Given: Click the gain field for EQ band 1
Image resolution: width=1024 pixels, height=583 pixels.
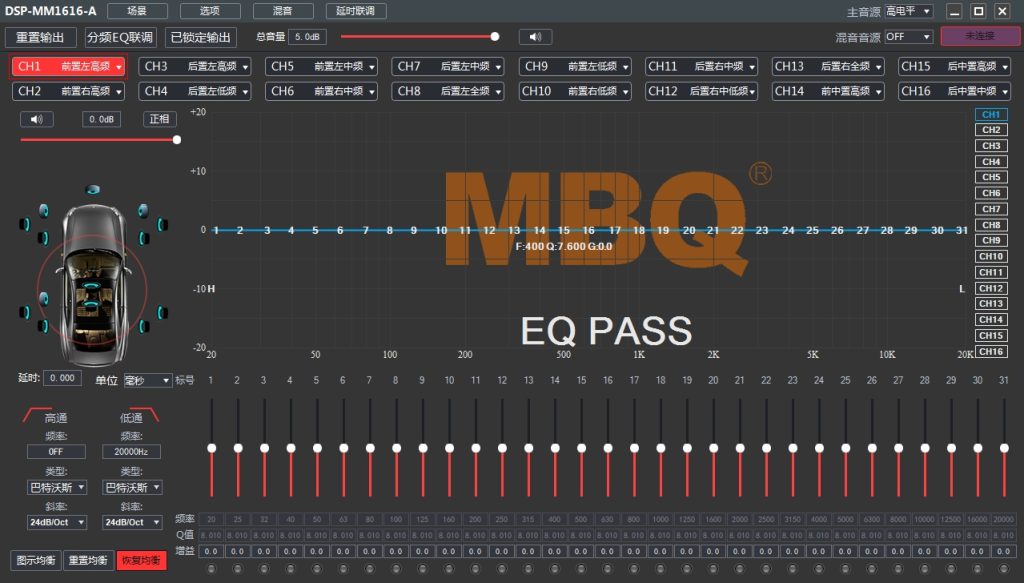Looking at the screenshot, I should tap(211, 551).
